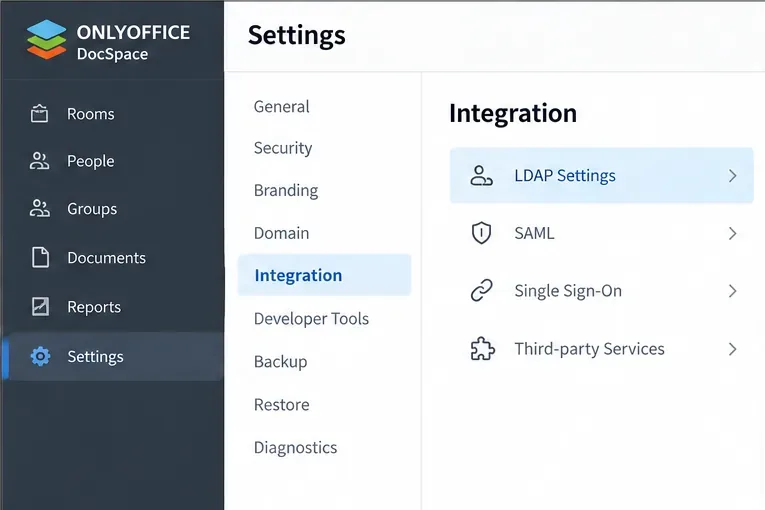Open the Diagnostics section
The height and width of the screenshot is (510, 765).
tap(295, 448)
